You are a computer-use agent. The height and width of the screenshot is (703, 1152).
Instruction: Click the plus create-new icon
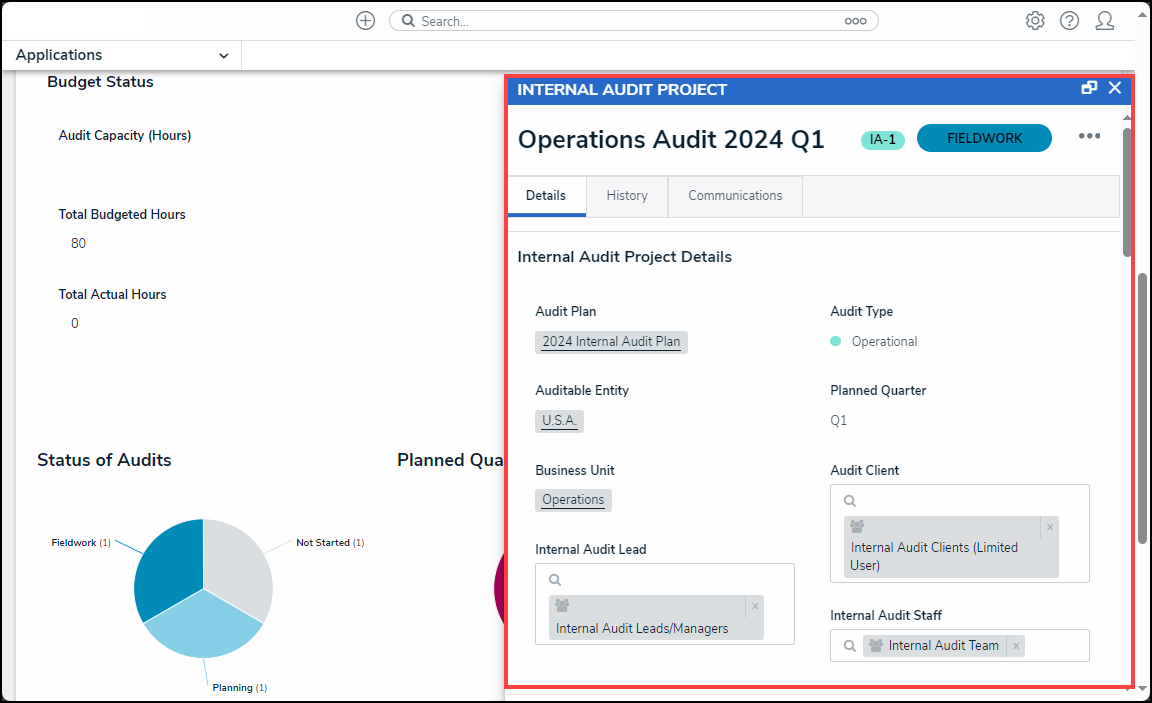(x=365, y=21)
